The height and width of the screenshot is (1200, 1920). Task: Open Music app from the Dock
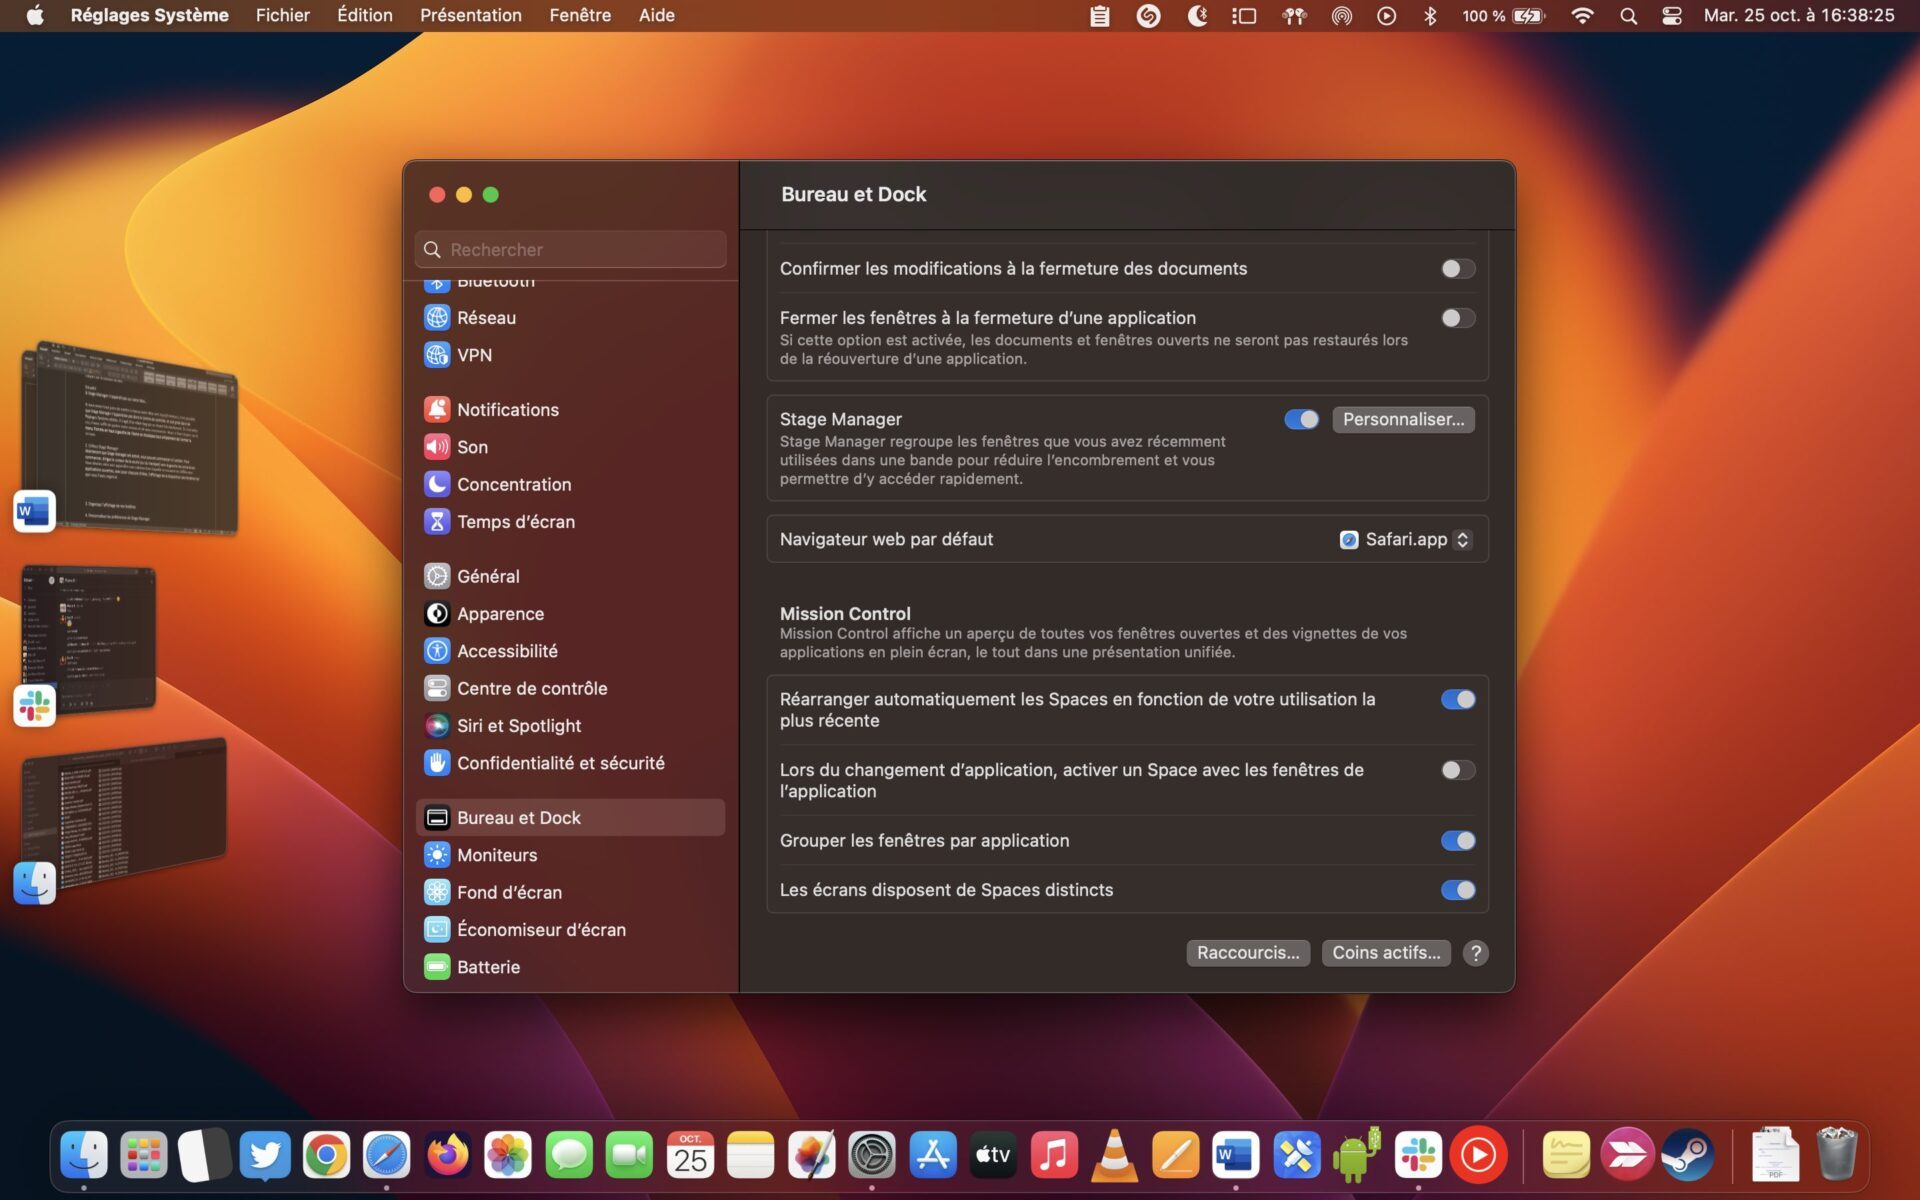click(x=1054, y=1156)
